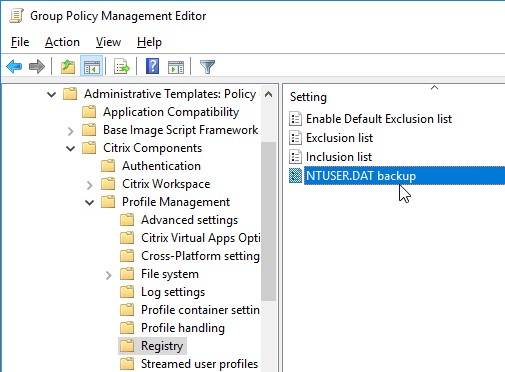The image size is (505, 372).
Task: Collapse the Profile Management node
Action: (90, 203)
